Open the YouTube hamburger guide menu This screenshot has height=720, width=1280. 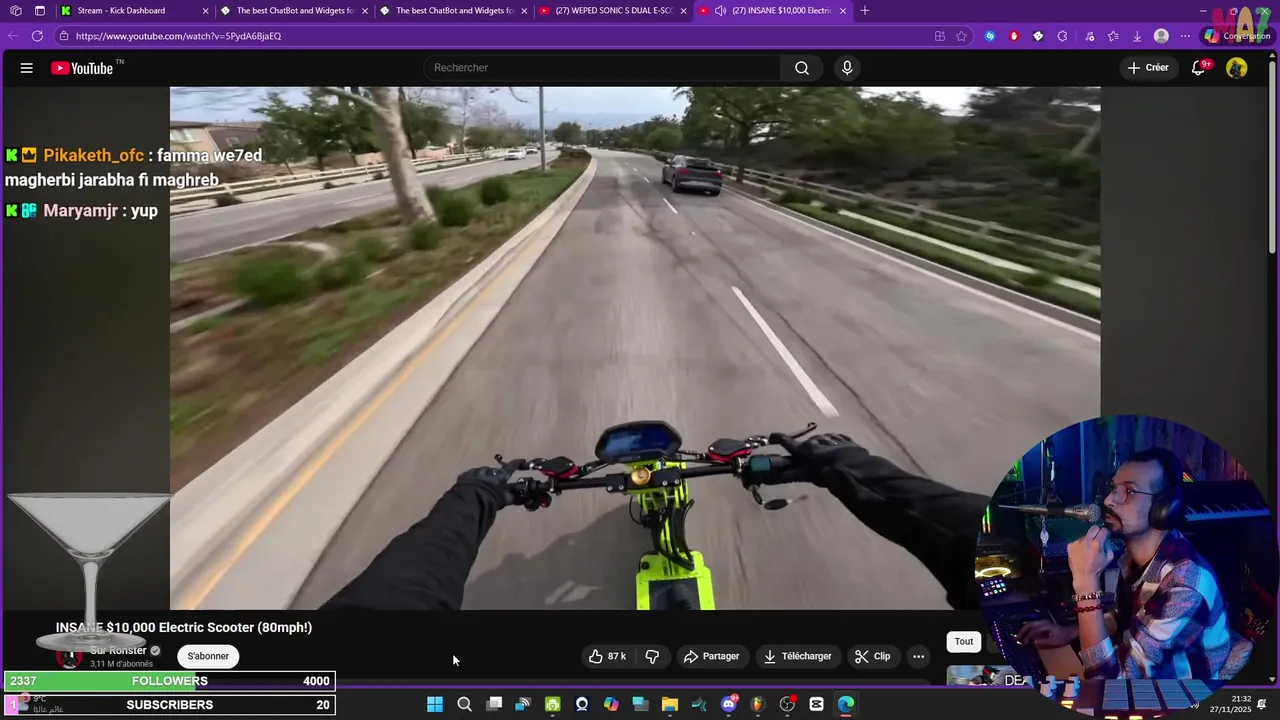(x=27, y=68)
